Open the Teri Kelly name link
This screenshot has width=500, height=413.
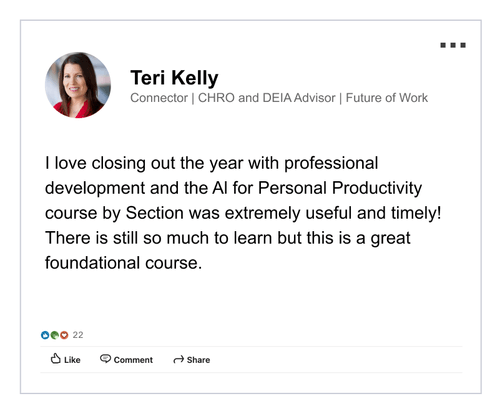pyautogui.click(x=174, y=78)
